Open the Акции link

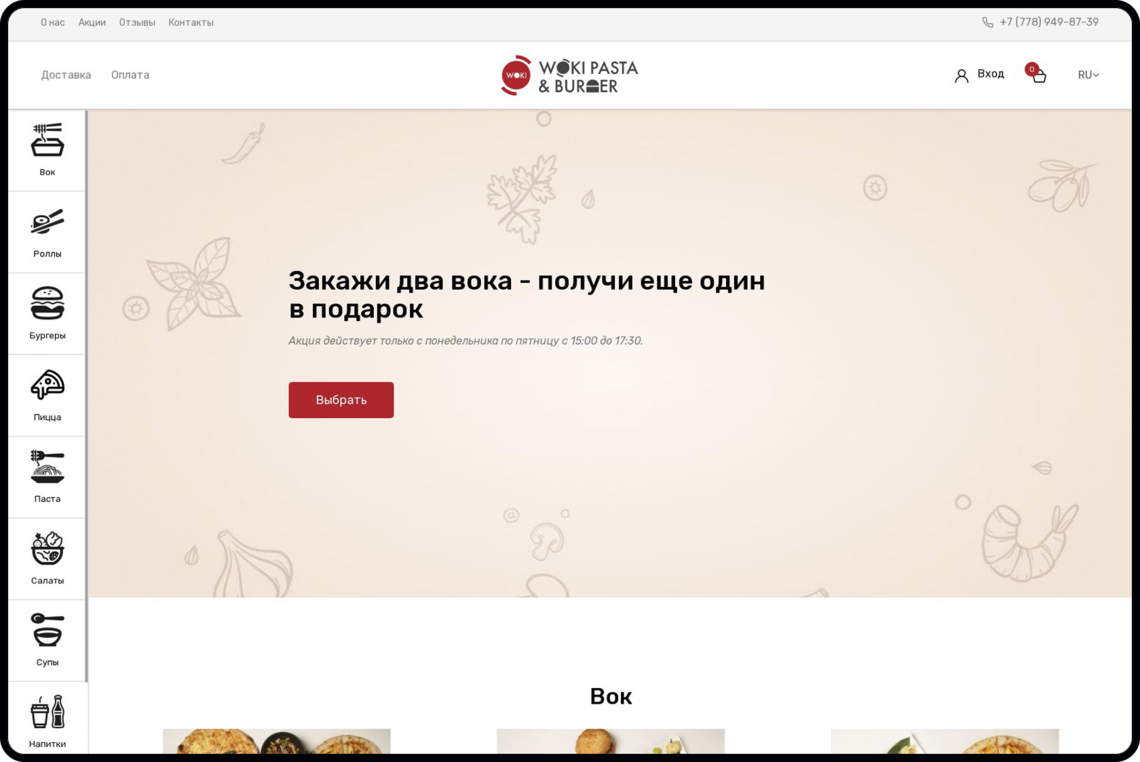tap(92, 22)
